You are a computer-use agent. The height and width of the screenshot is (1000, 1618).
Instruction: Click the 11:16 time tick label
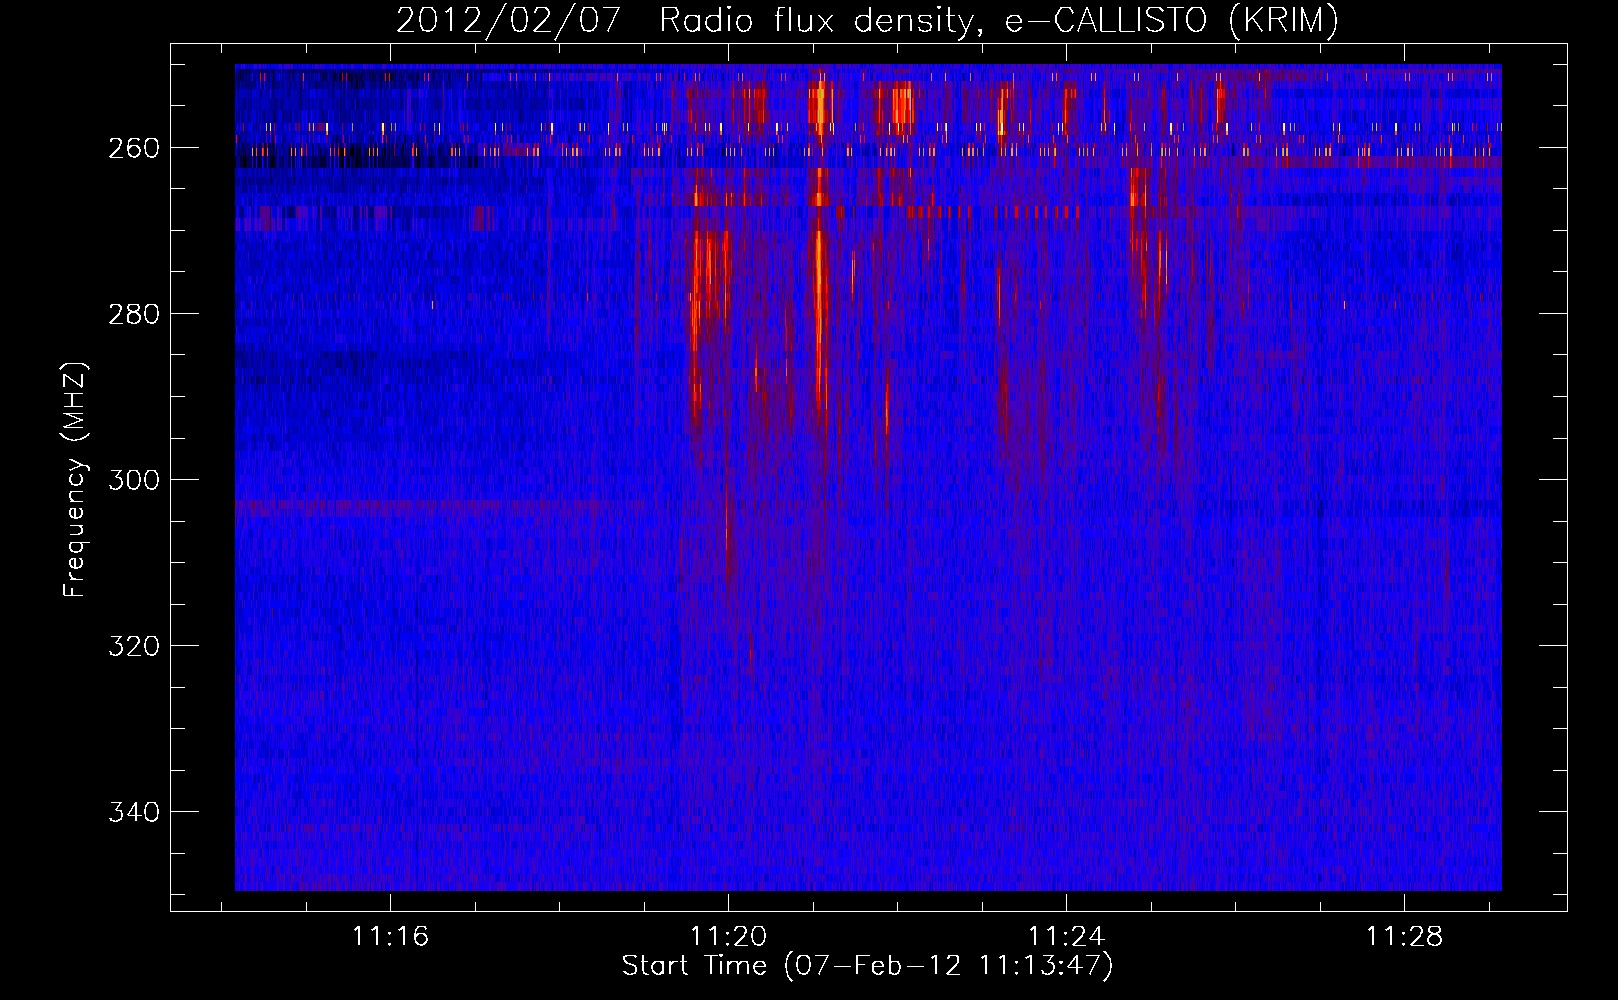(390, 936)
